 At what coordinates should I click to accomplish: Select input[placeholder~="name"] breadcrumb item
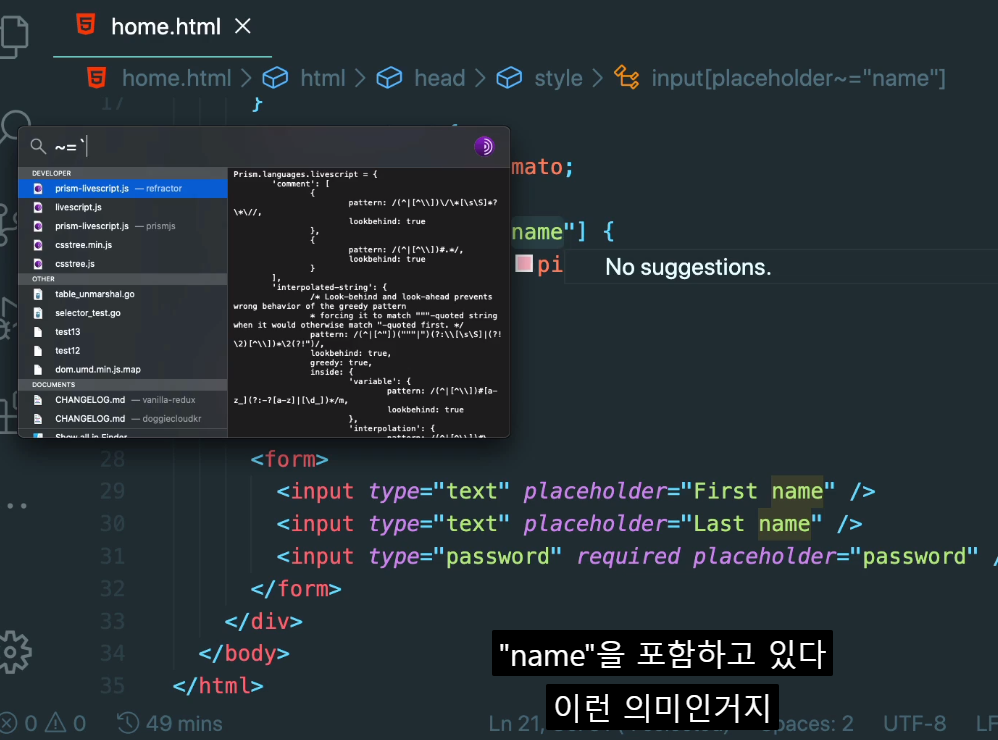[x=798, y=78]
